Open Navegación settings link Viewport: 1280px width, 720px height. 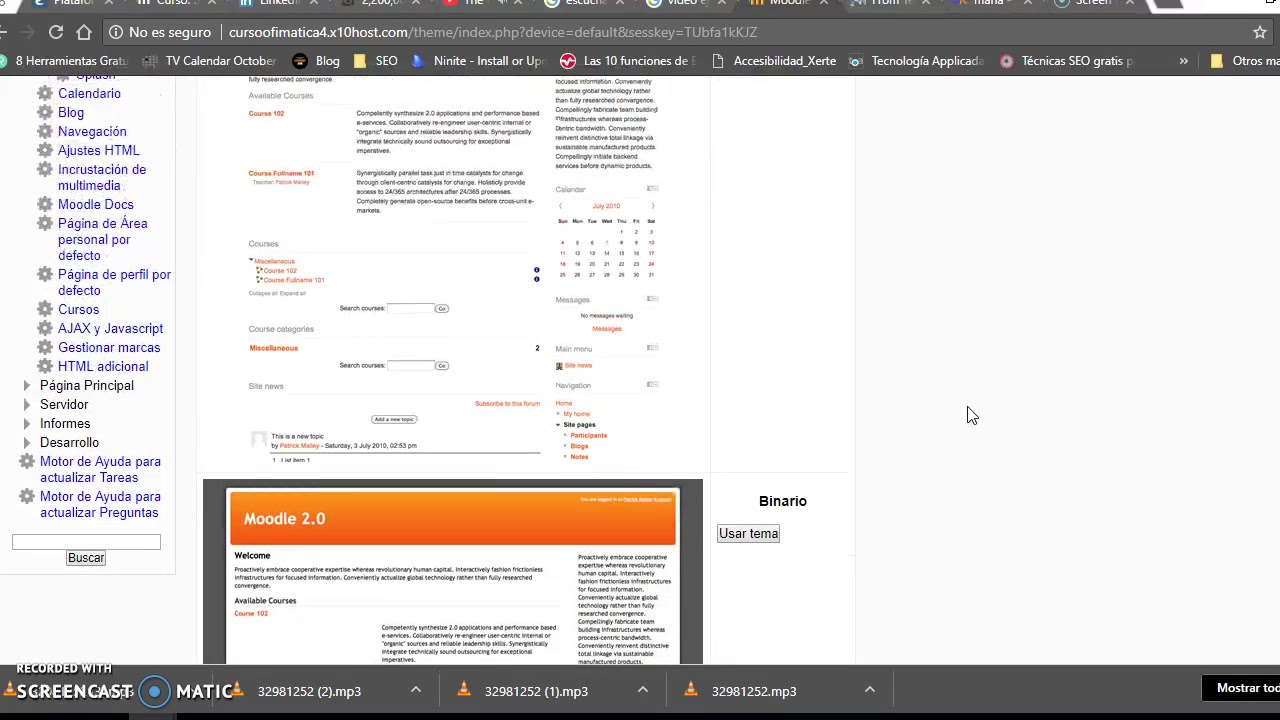tap(92, 131)
